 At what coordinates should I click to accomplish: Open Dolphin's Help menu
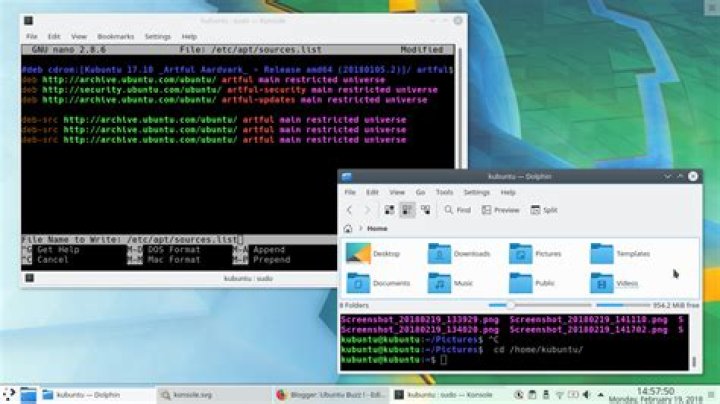pyautogui.click(x=508, y=192)
